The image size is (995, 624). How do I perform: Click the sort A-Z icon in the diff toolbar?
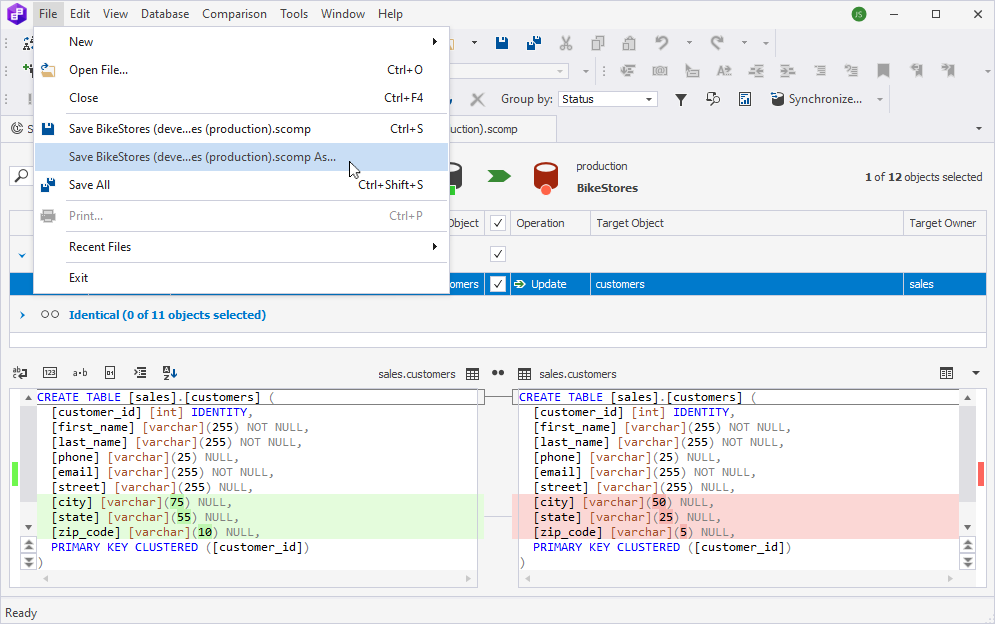pyautogui.click(x=170, y=373)
